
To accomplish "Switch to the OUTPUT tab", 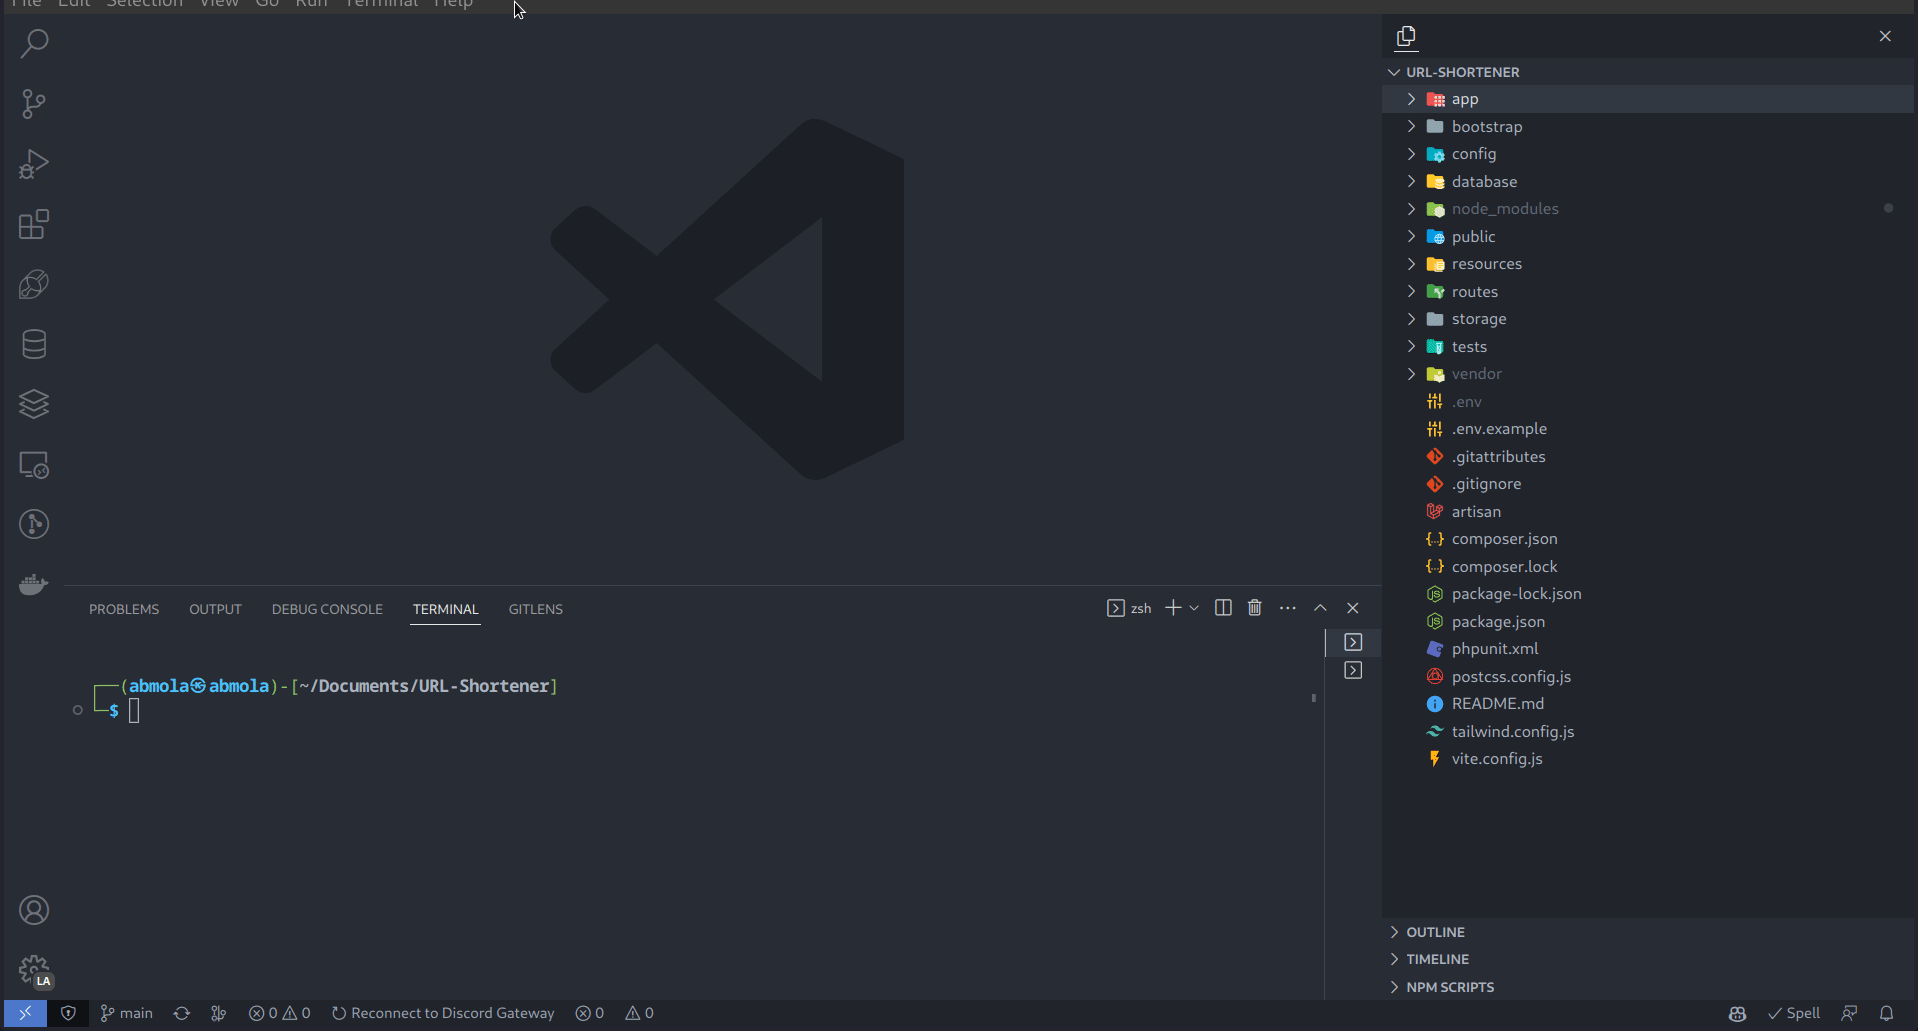I will (216, 609).
